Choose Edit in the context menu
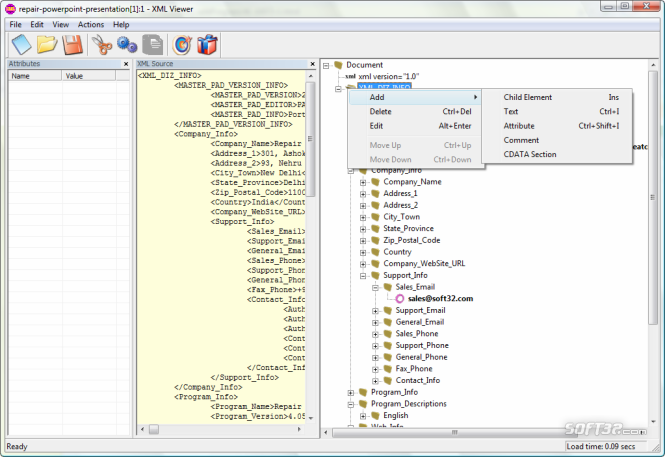The height and width of the screenshot is (457, 665). pyautogui.click(x=415, y=126)
